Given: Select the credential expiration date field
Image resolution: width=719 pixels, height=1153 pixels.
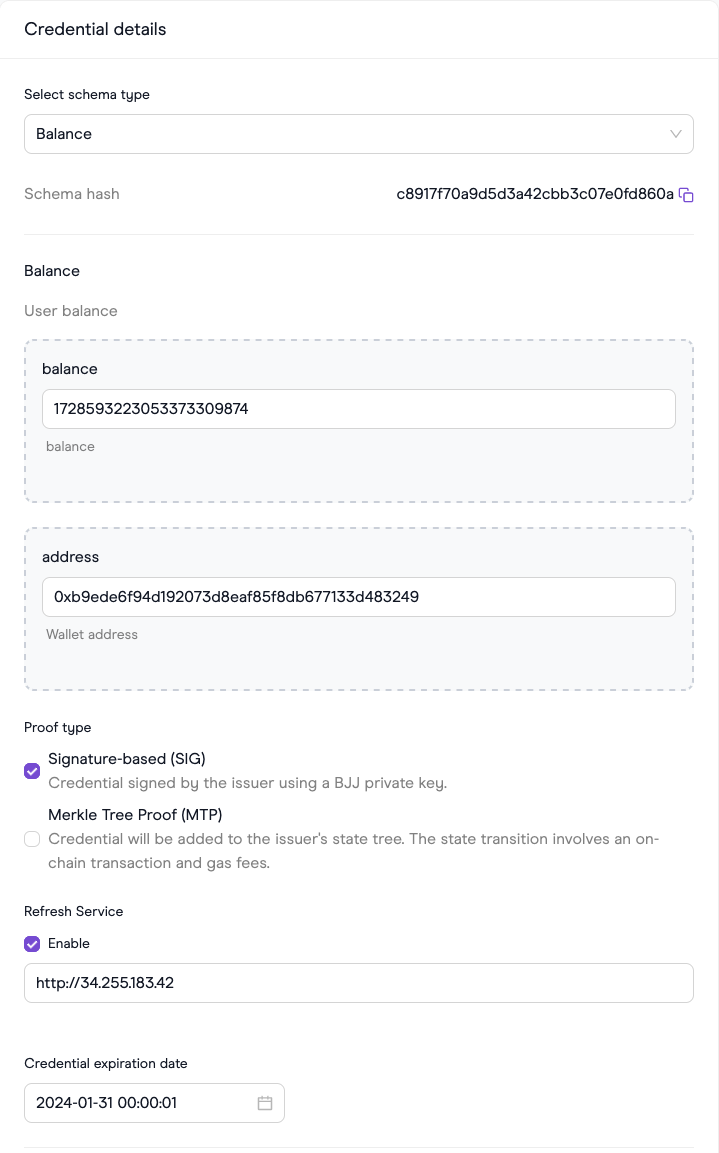Looking at the screenshot, I should (154, 1103).
